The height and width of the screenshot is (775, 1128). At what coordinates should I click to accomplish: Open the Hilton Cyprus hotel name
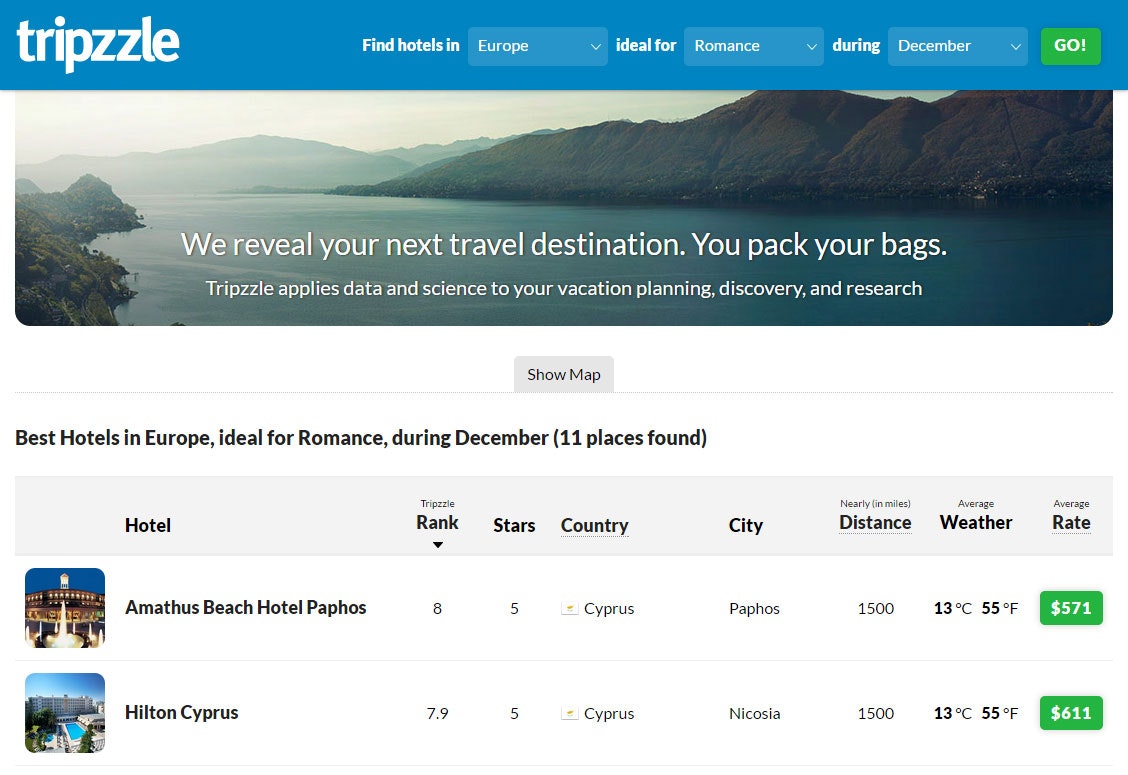point(181,712)
